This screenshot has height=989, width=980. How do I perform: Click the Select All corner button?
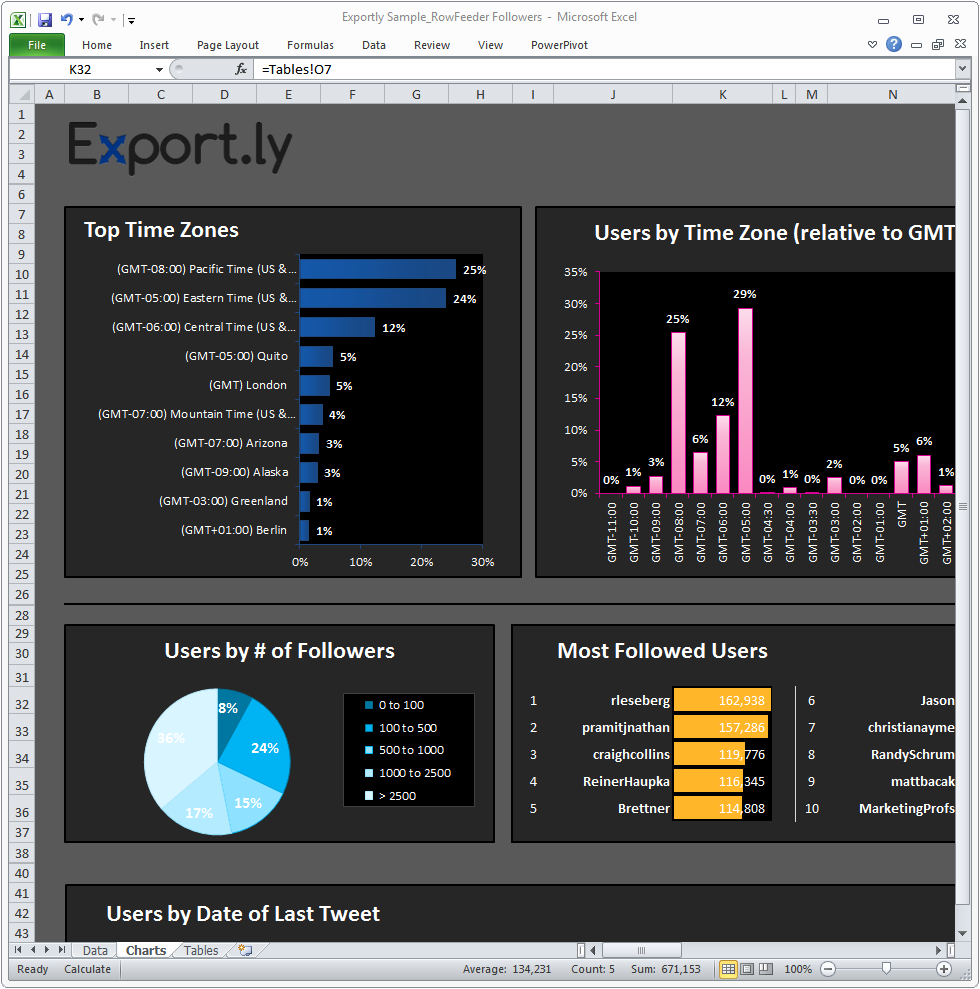22,95
